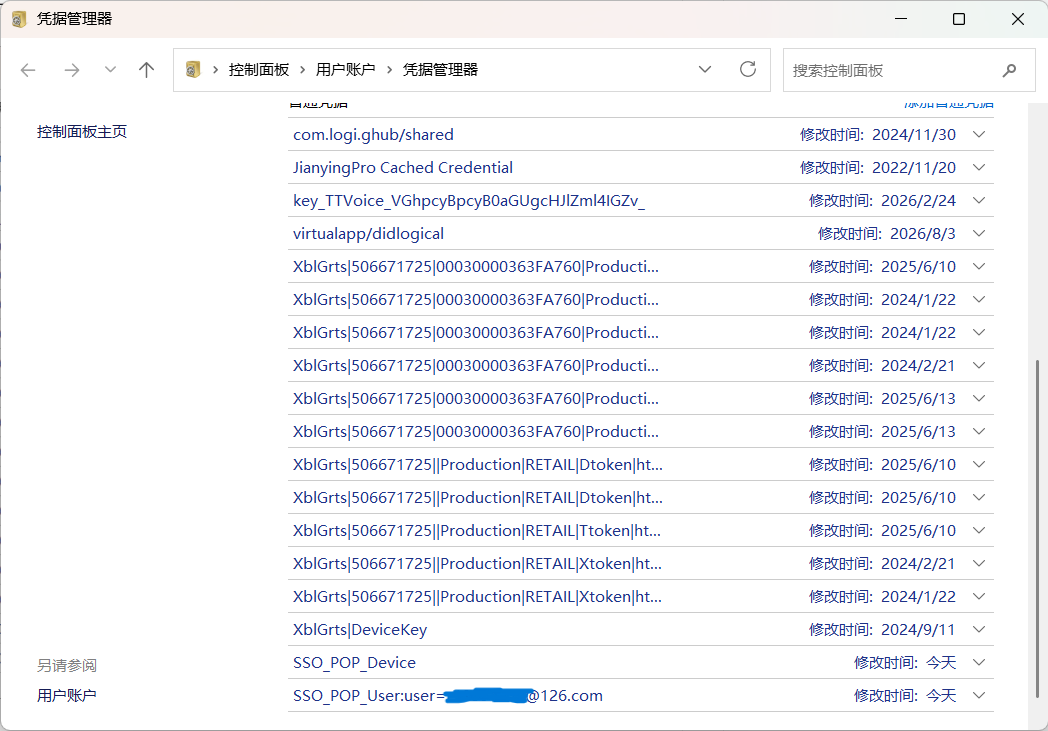1048x731 pixels.
Task: Expand the SSO_POP_Device chevron
Action: 978,662
